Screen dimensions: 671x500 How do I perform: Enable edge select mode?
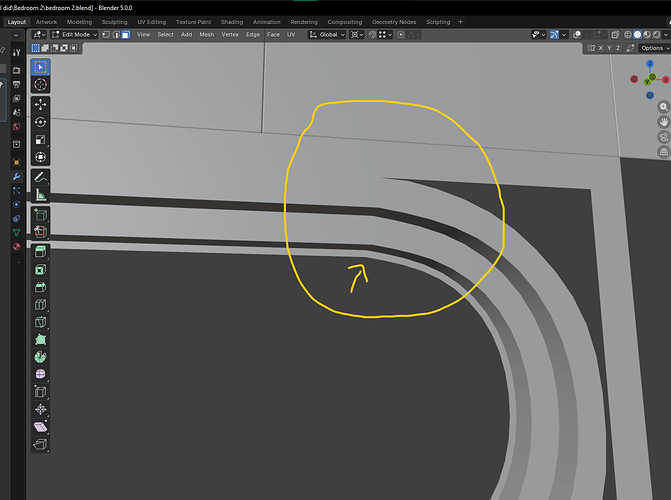point(116,35)
